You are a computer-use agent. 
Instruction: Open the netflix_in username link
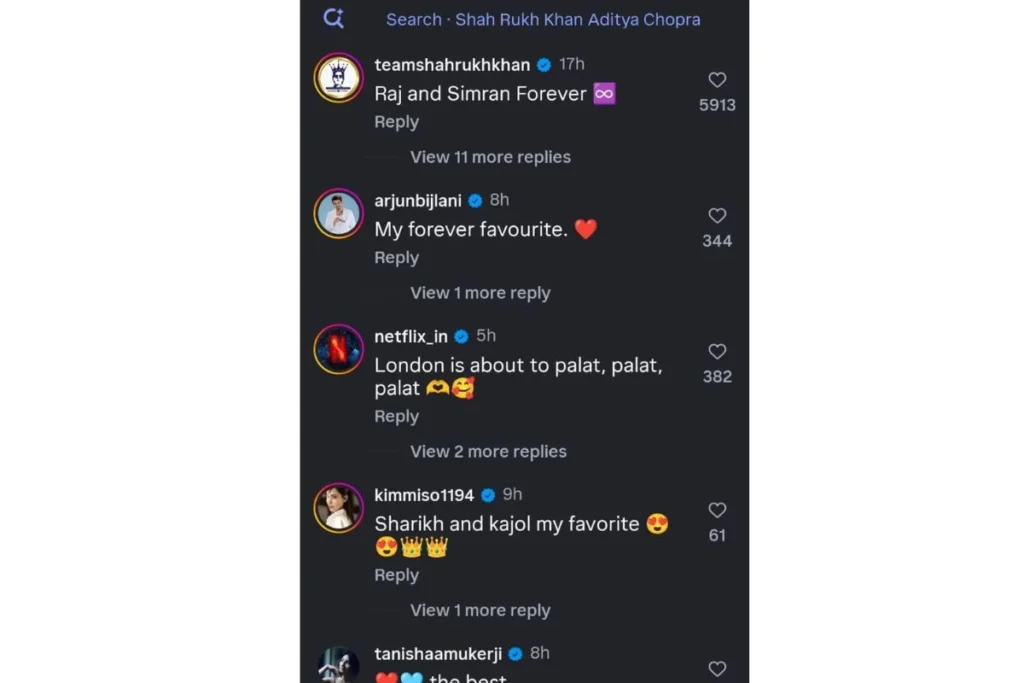click(410, 336)
